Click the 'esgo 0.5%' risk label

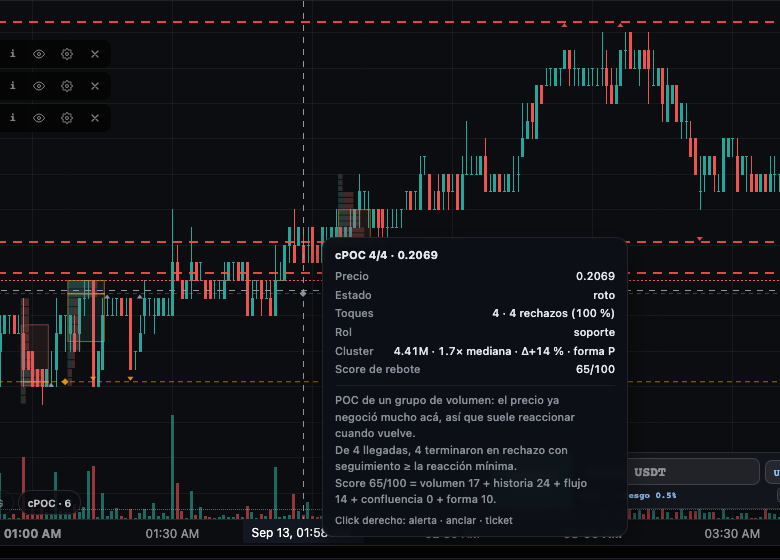point(652,495)
